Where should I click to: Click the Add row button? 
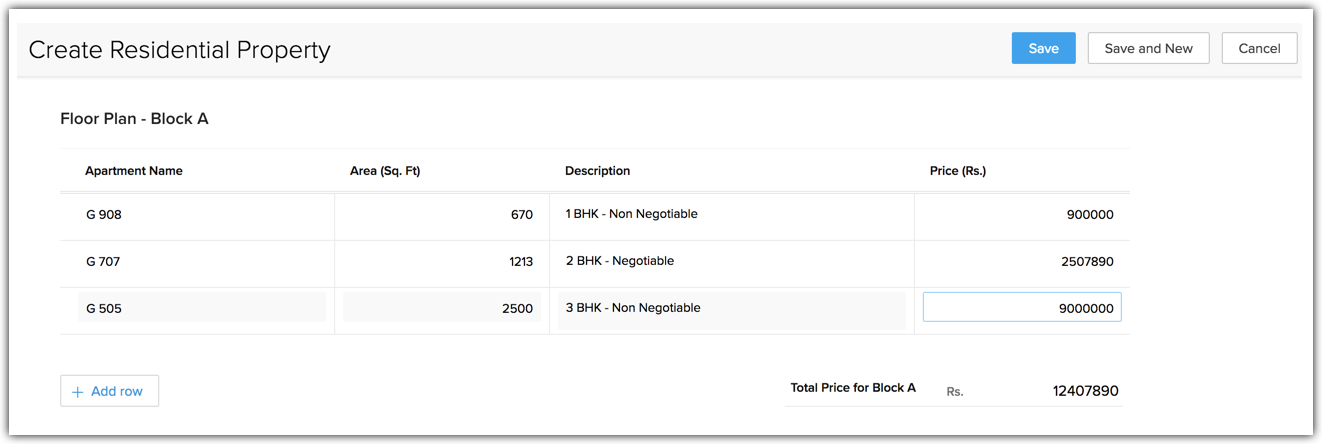pos(109,391)
